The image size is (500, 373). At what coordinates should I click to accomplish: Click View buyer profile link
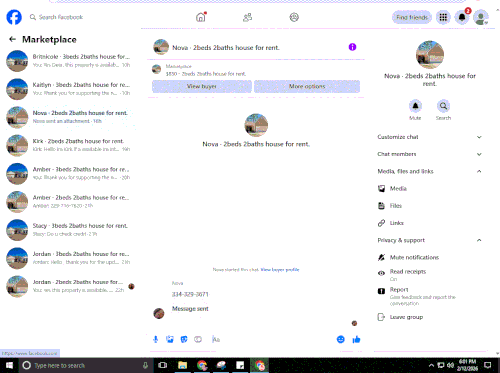280,270
